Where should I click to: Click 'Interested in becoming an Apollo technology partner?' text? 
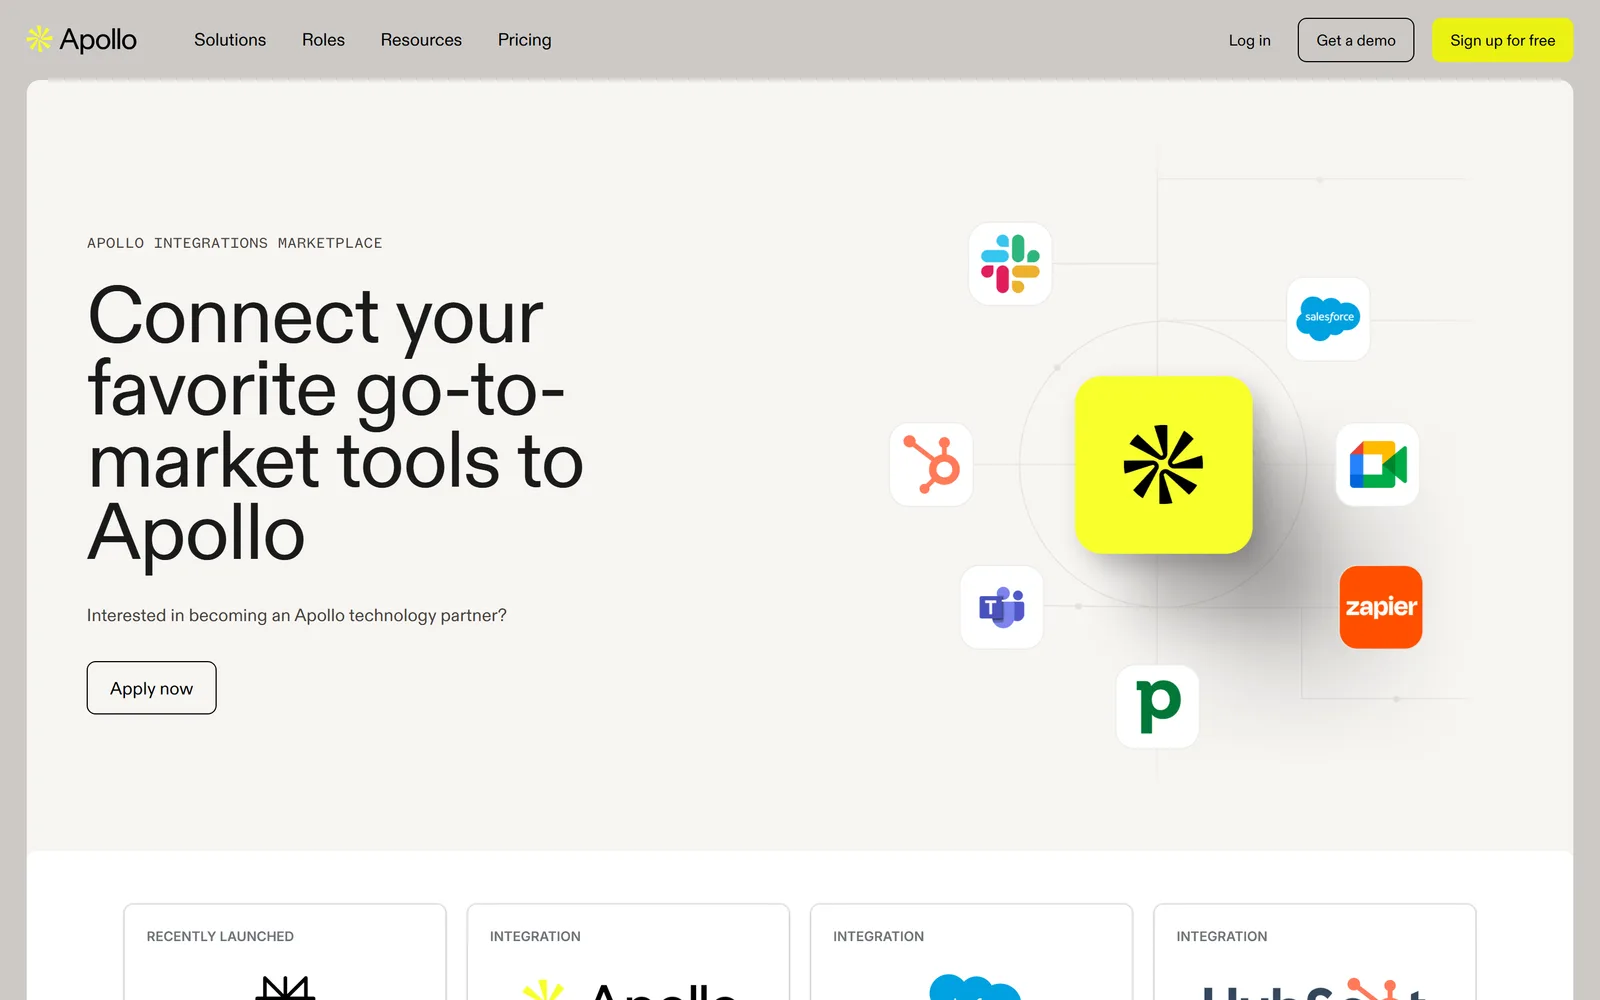point(297,615)
